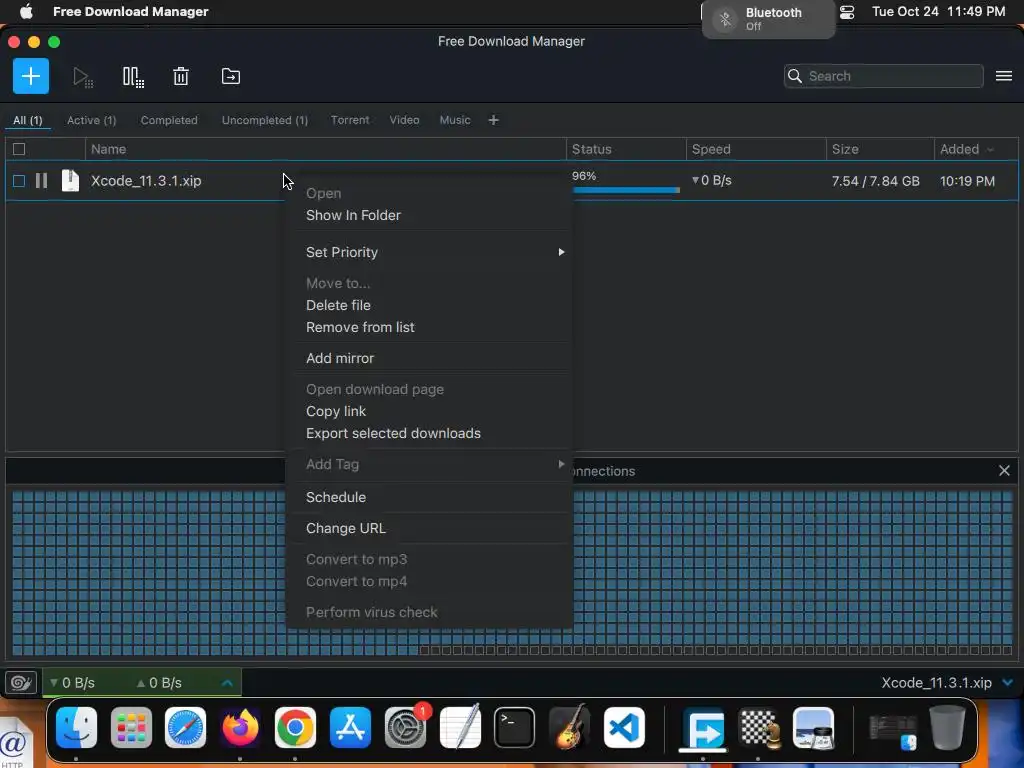Expand the Set Priority submenu
The height and width of the screenshot is (768, 1024).
(430, 252)
